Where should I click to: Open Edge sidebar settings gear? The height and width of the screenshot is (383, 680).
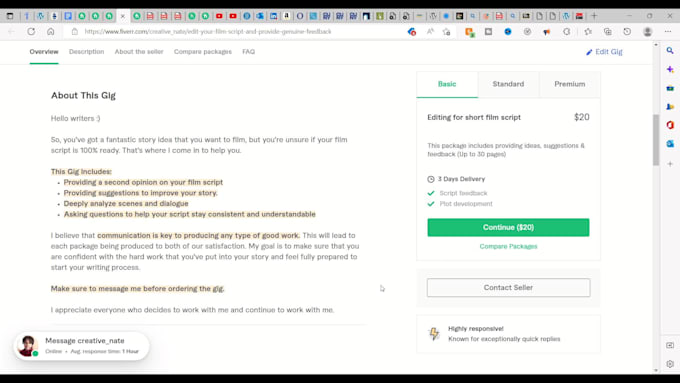670,364
